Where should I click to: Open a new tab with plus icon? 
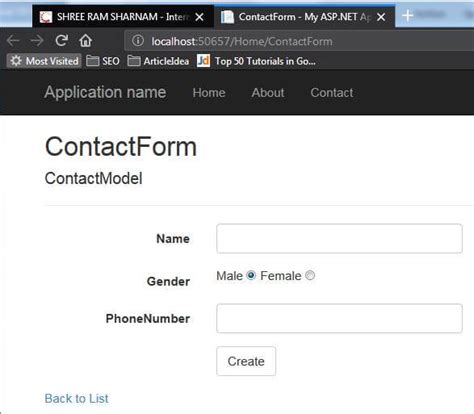pyautogui.click(x=407, y=15)
